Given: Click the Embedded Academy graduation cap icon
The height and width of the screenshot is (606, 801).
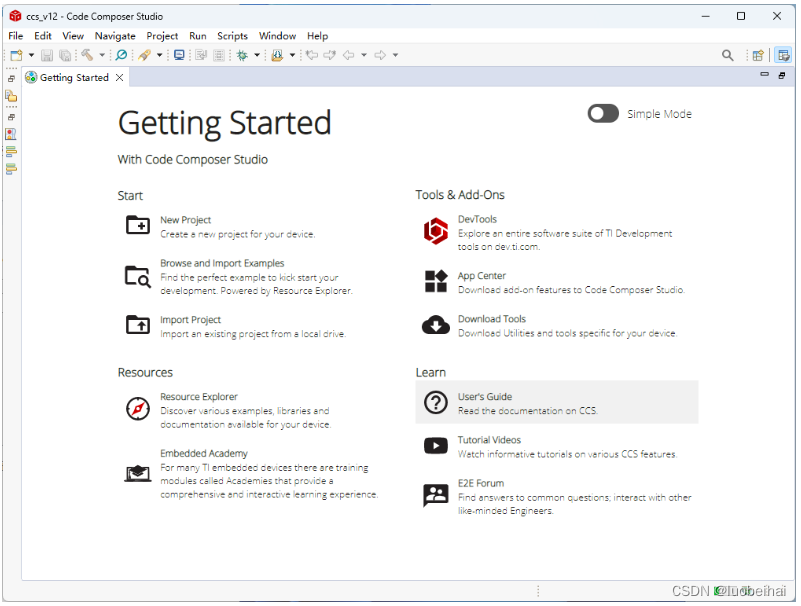Looking at the screenshot, I should pos(138,474).
